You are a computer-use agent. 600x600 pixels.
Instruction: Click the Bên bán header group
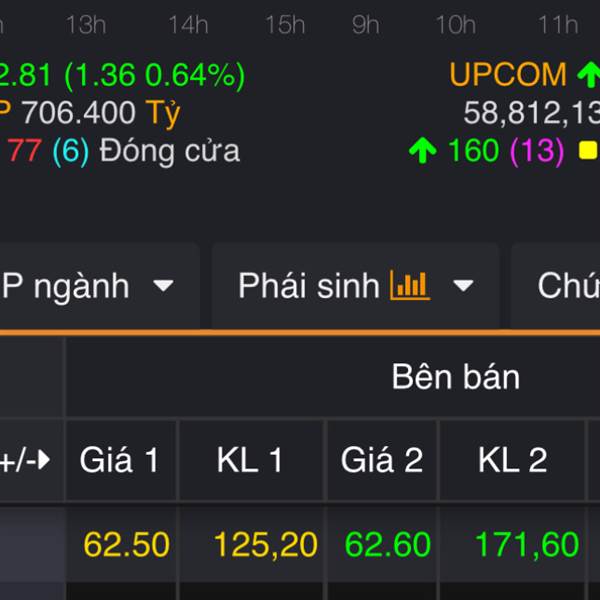456,377
